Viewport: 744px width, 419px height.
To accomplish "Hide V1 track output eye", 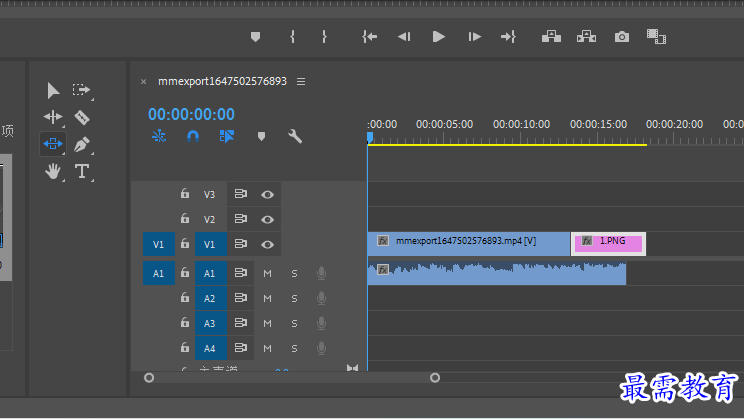I will point(267,245).
